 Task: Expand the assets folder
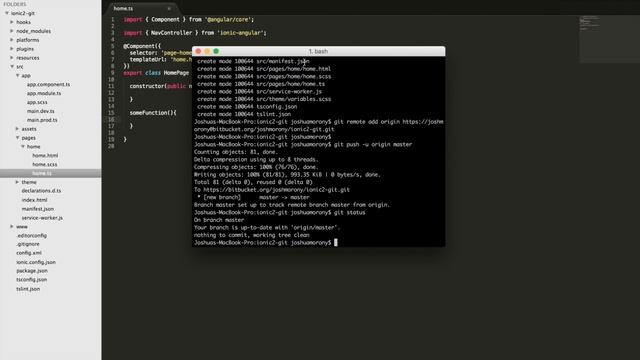coord(18,129)
